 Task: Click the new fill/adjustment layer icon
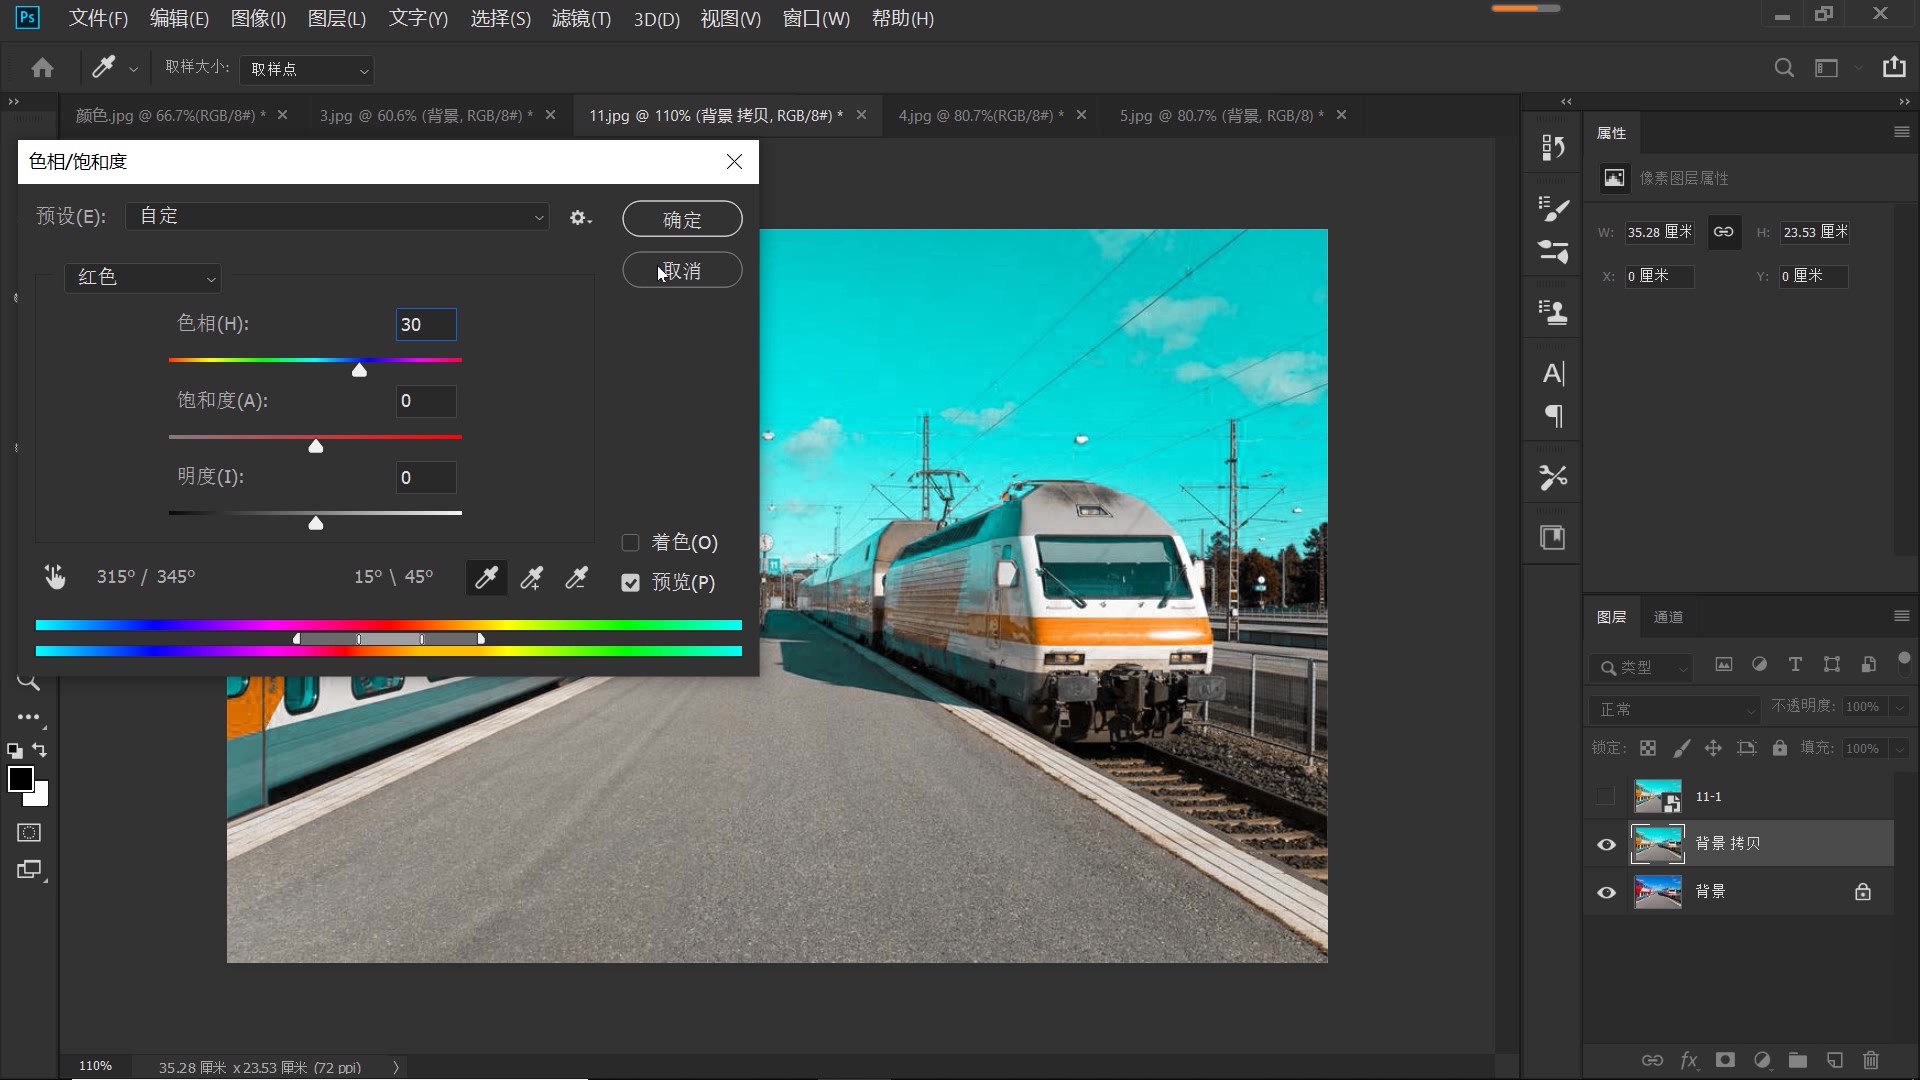coord(1761,1061)
